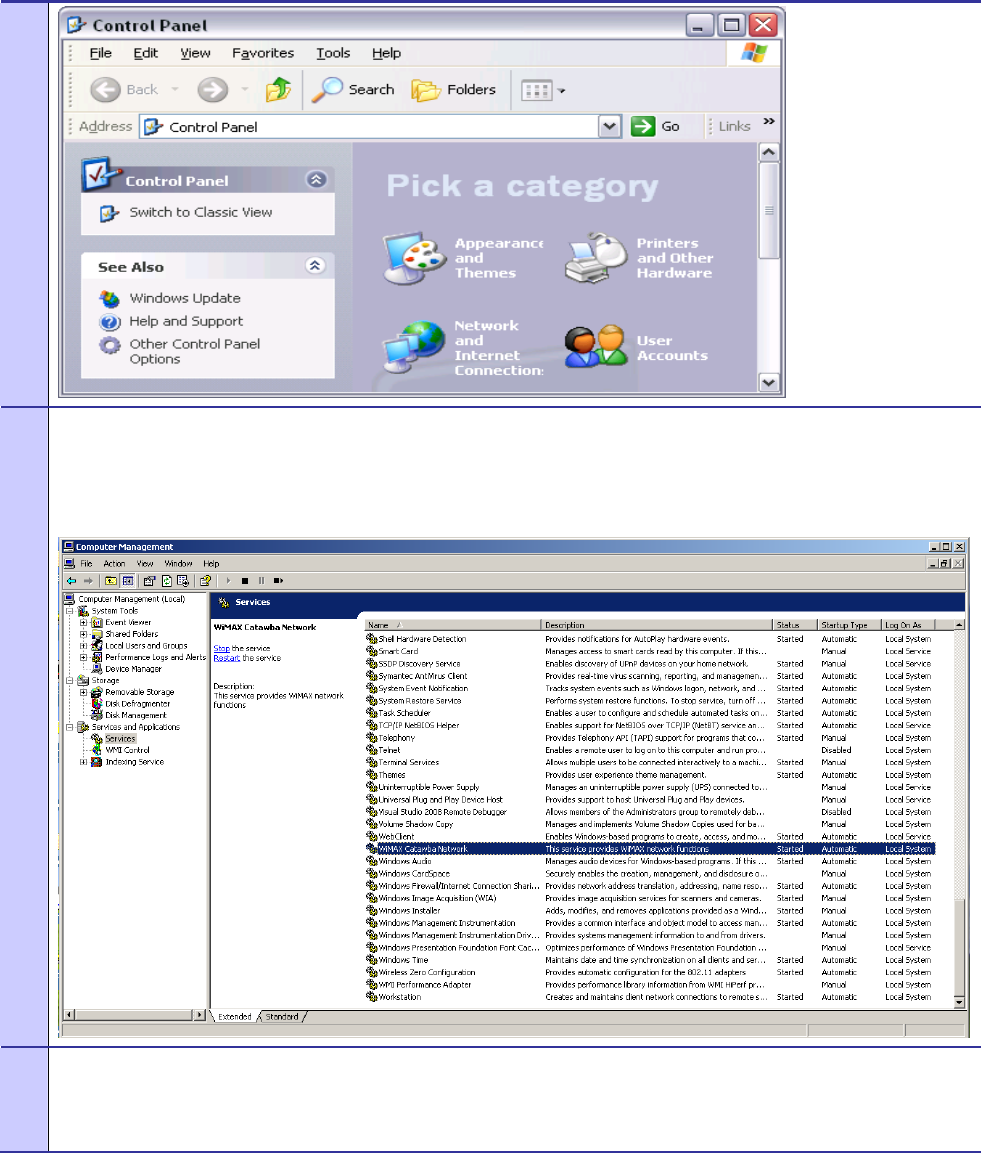Viewport: 981px width, 1153px height.
Task: Expand the Links toolbar chevron
Action: point(769,121)
